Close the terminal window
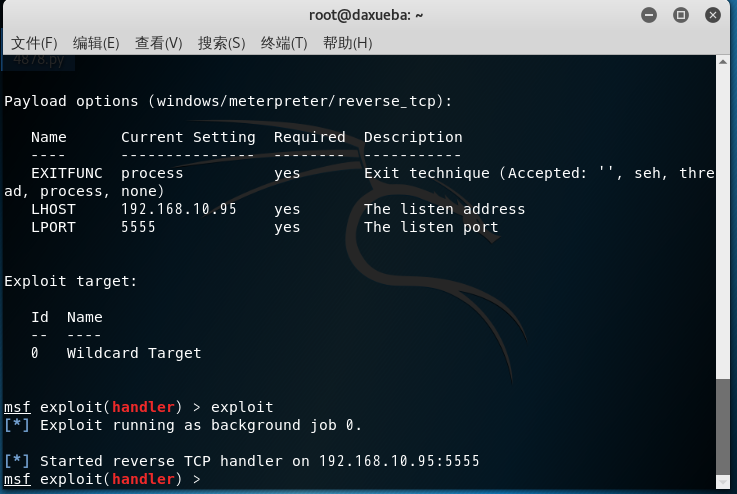 pyautogui.click(x=713, y=16)
